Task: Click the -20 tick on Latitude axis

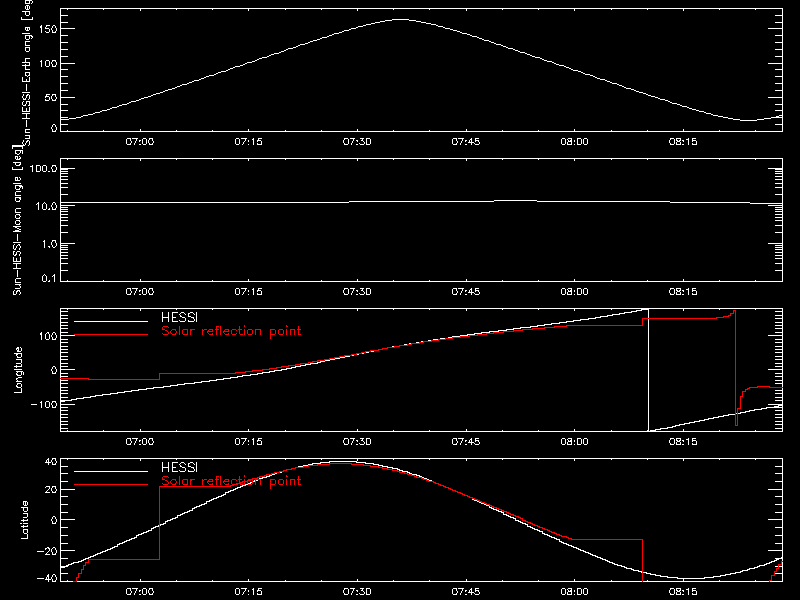Action: coord(47,551)
